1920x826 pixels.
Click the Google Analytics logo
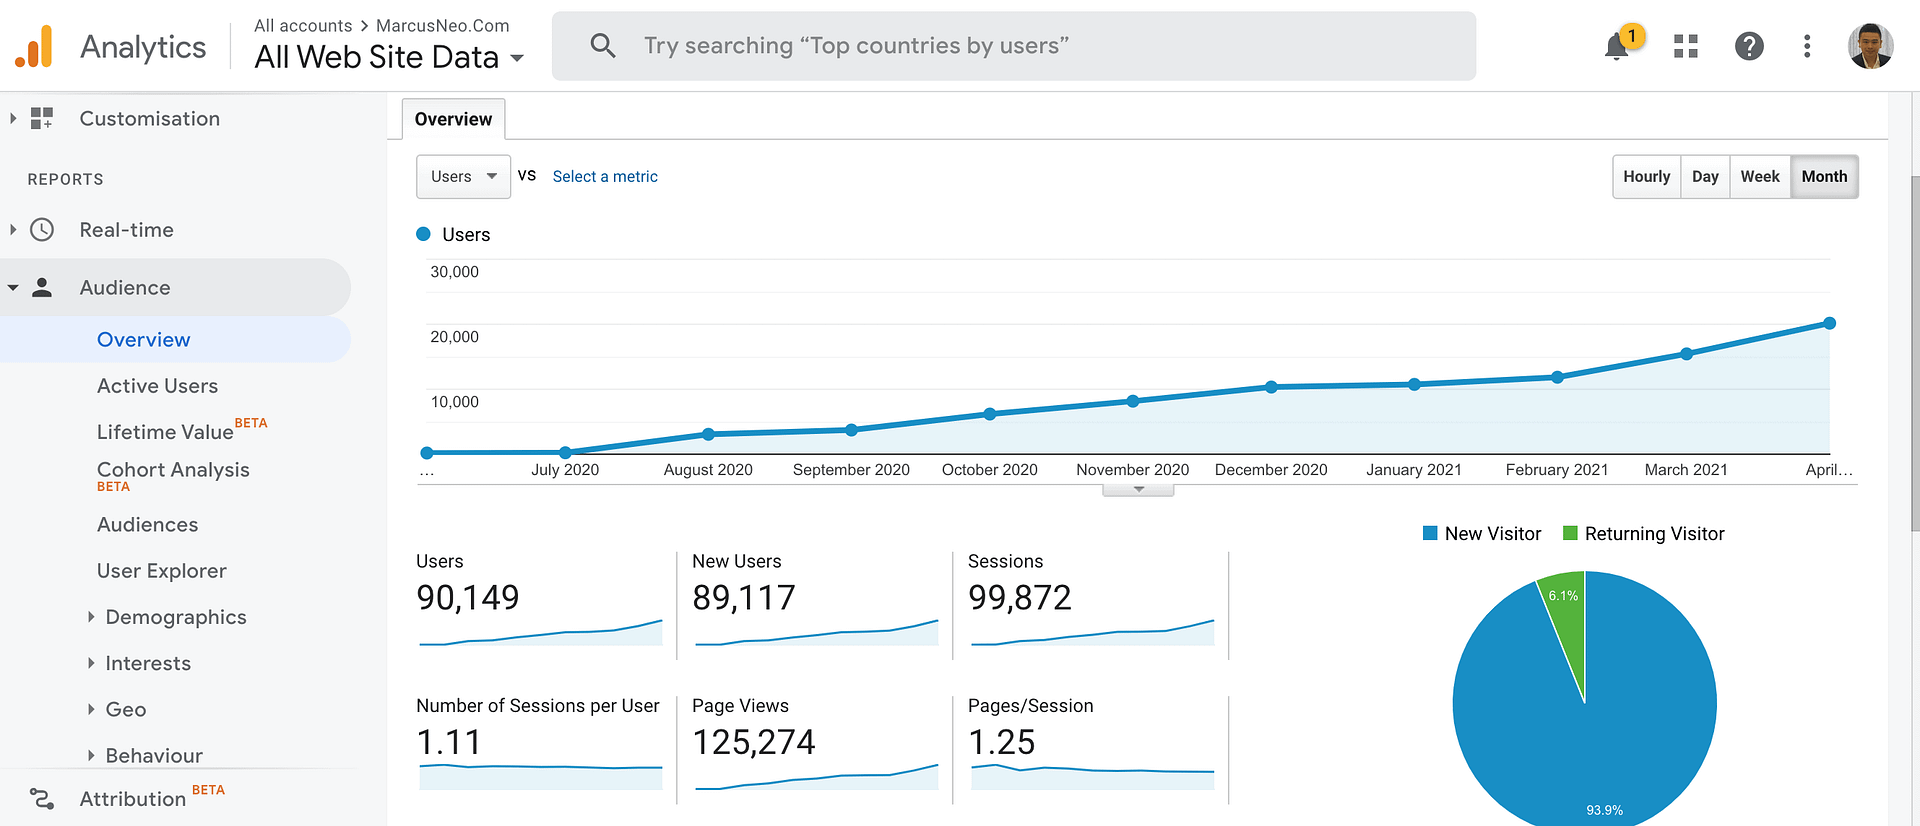[34, 47]
